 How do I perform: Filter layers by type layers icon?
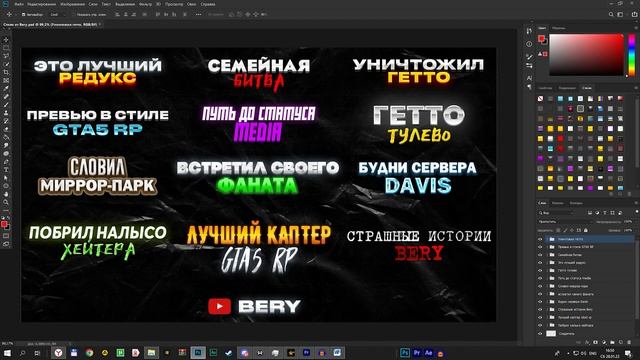605,213
